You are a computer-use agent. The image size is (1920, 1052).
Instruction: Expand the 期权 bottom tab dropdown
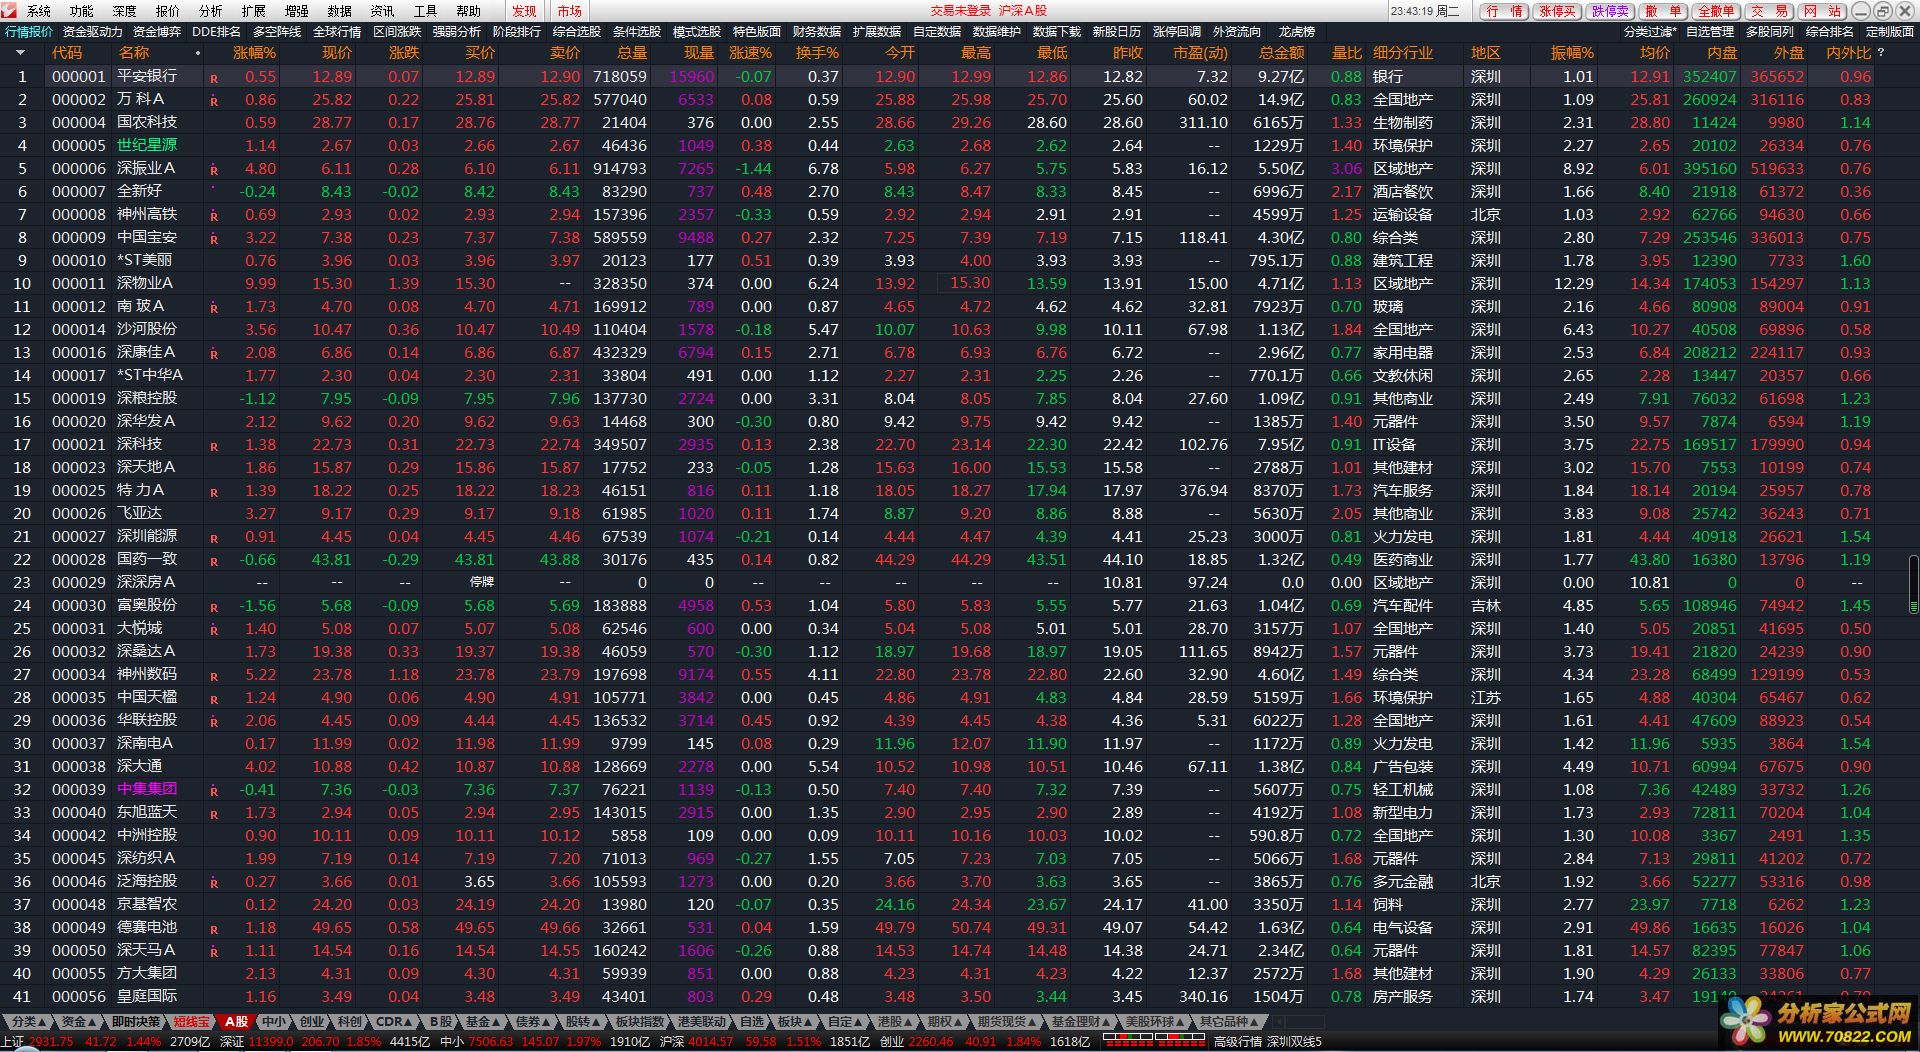coord(959,1022)
